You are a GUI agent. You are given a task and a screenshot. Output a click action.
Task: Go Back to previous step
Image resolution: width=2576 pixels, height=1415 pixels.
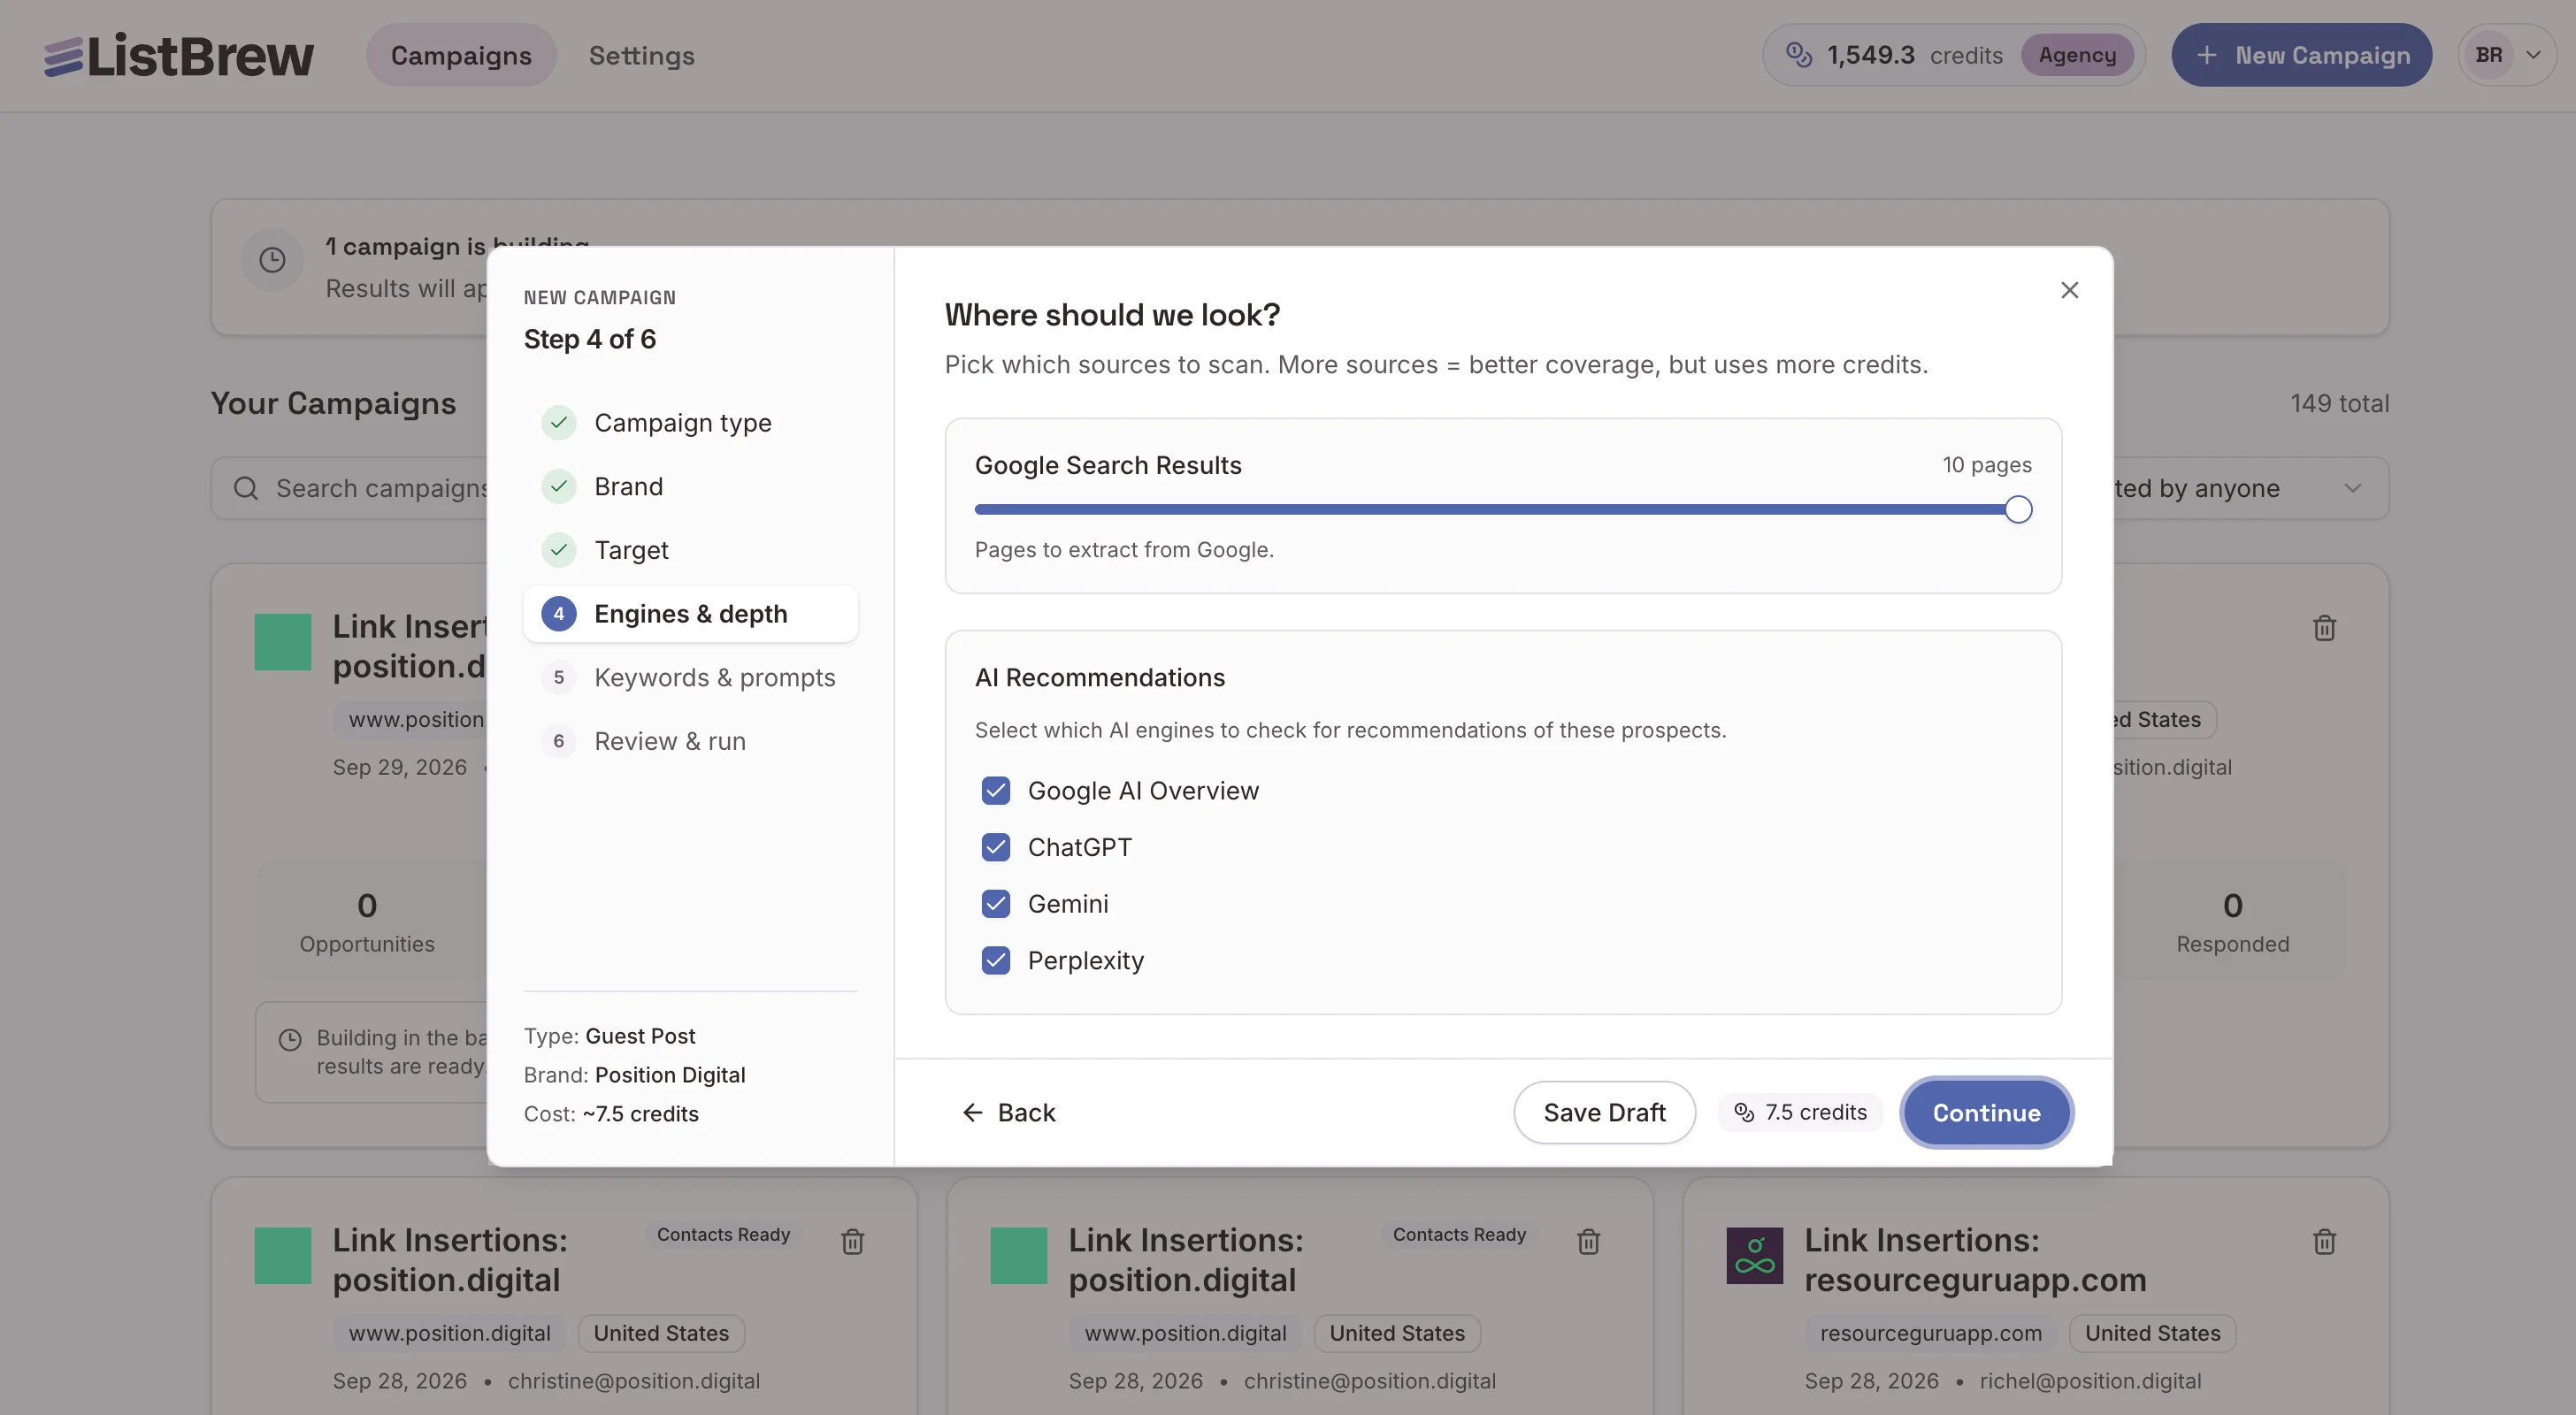(x=1008, y=1113)
